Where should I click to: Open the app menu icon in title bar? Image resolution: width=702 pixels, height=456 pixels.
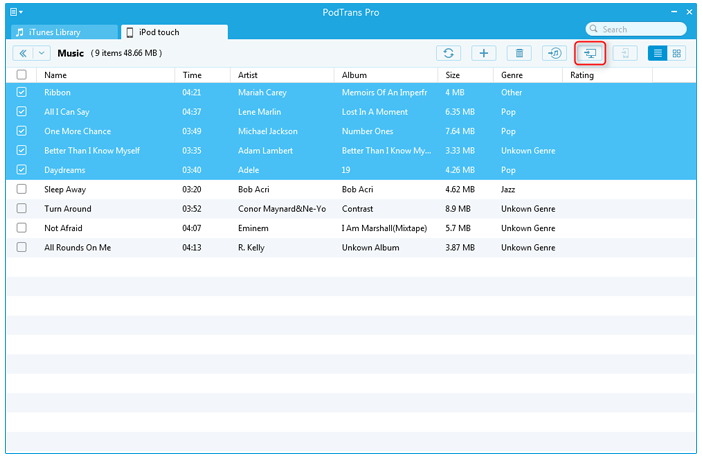16,12
